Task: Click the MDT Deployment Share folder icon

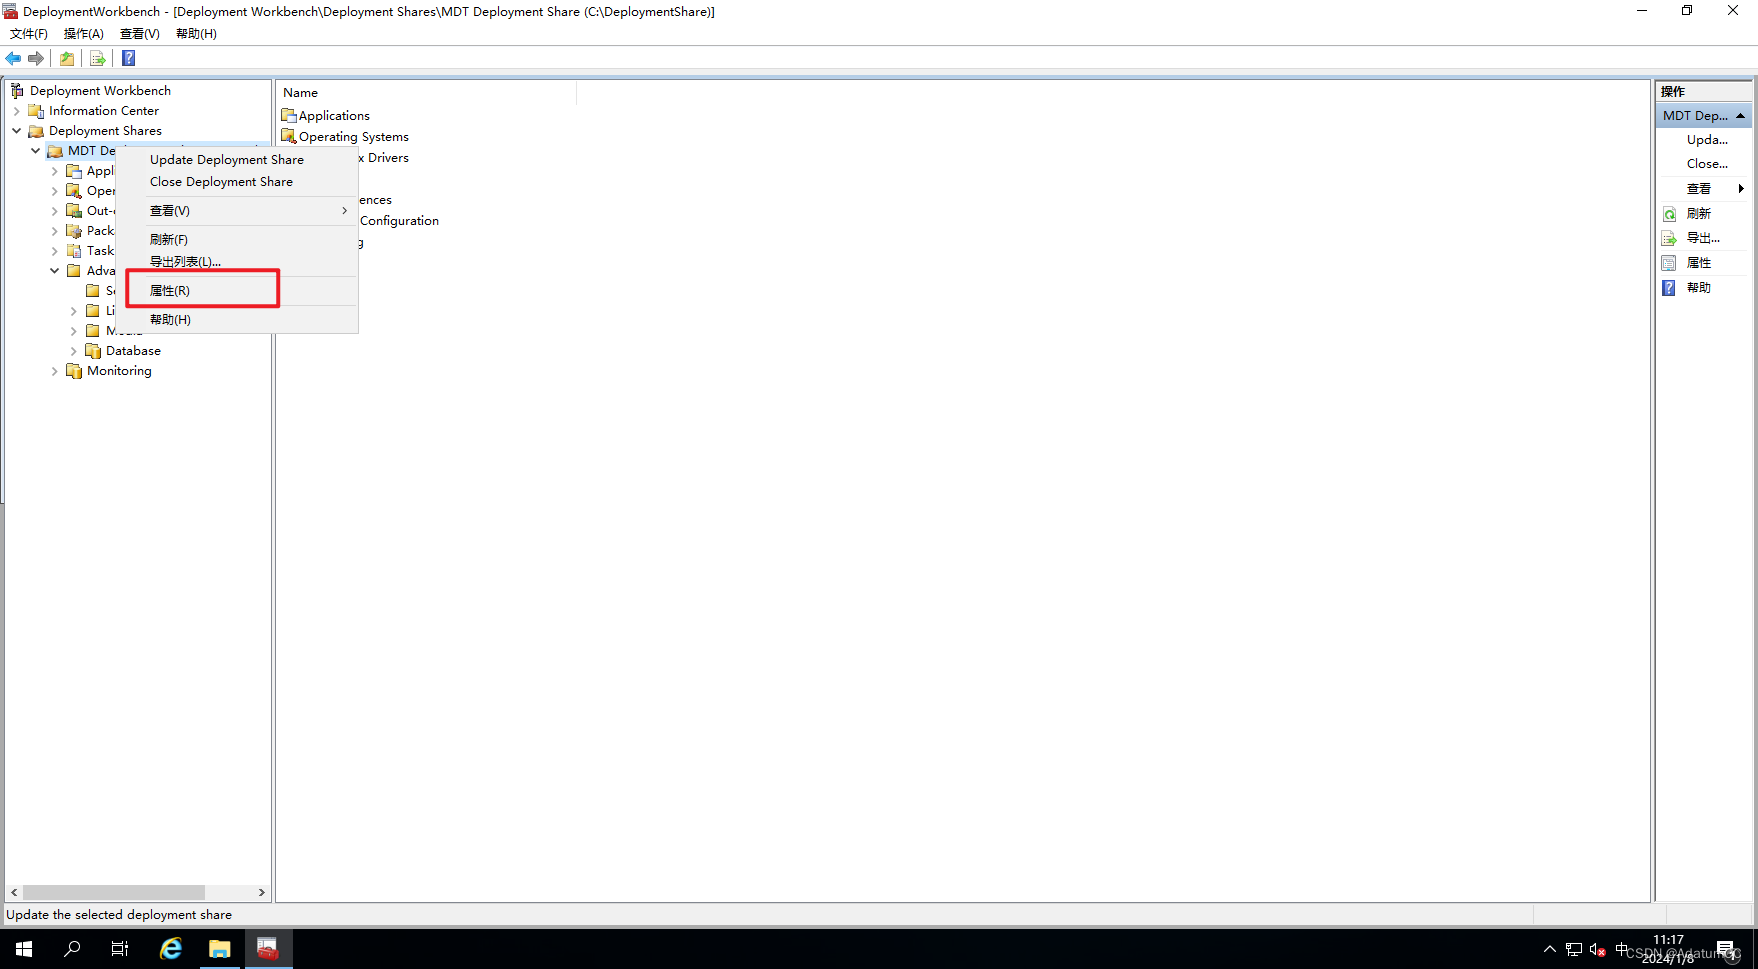Action: pyautogui.click(x=55, y=151)
